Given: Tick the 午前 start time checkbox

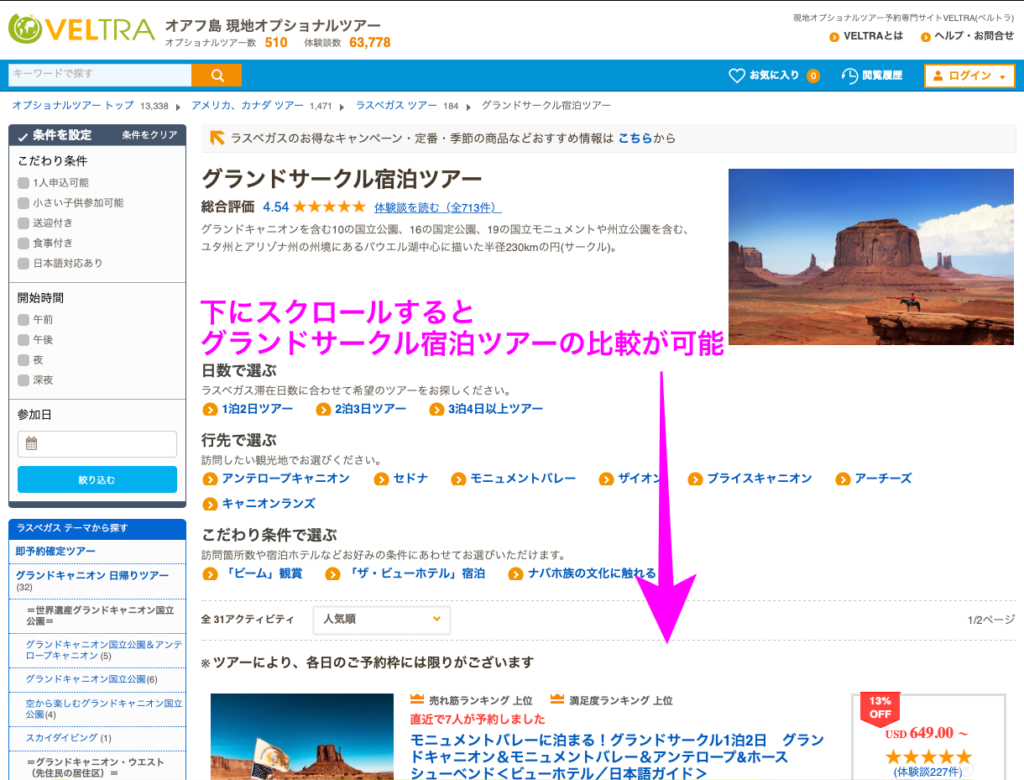Looking at the screenshot, I should [x=24, y=319].
